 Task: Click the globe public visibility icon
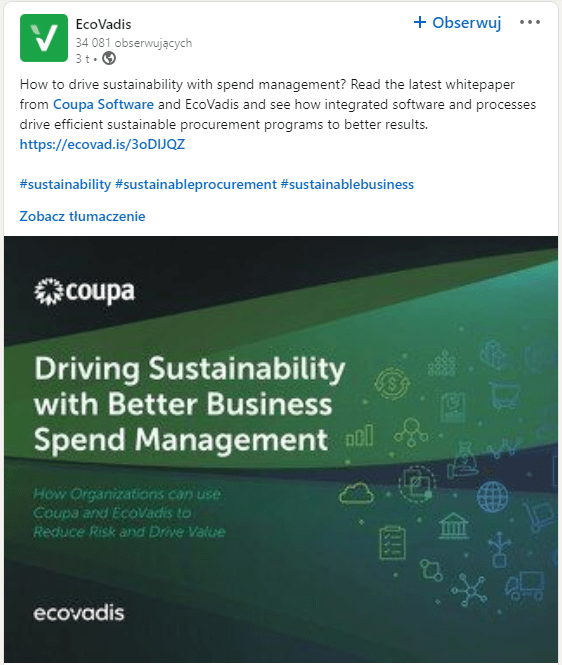pyautogui.click(x=109, y=58)
